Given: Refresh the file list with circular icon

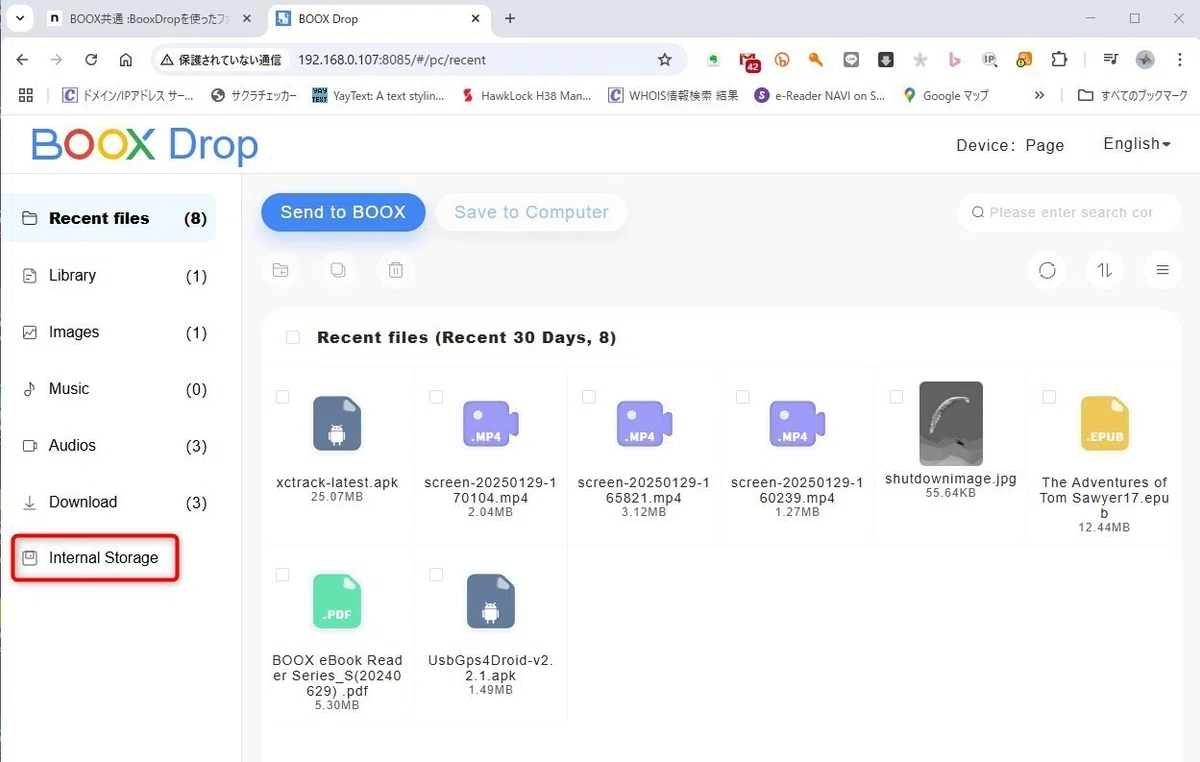Looking at the screenshot, I should pos(1047,270).
